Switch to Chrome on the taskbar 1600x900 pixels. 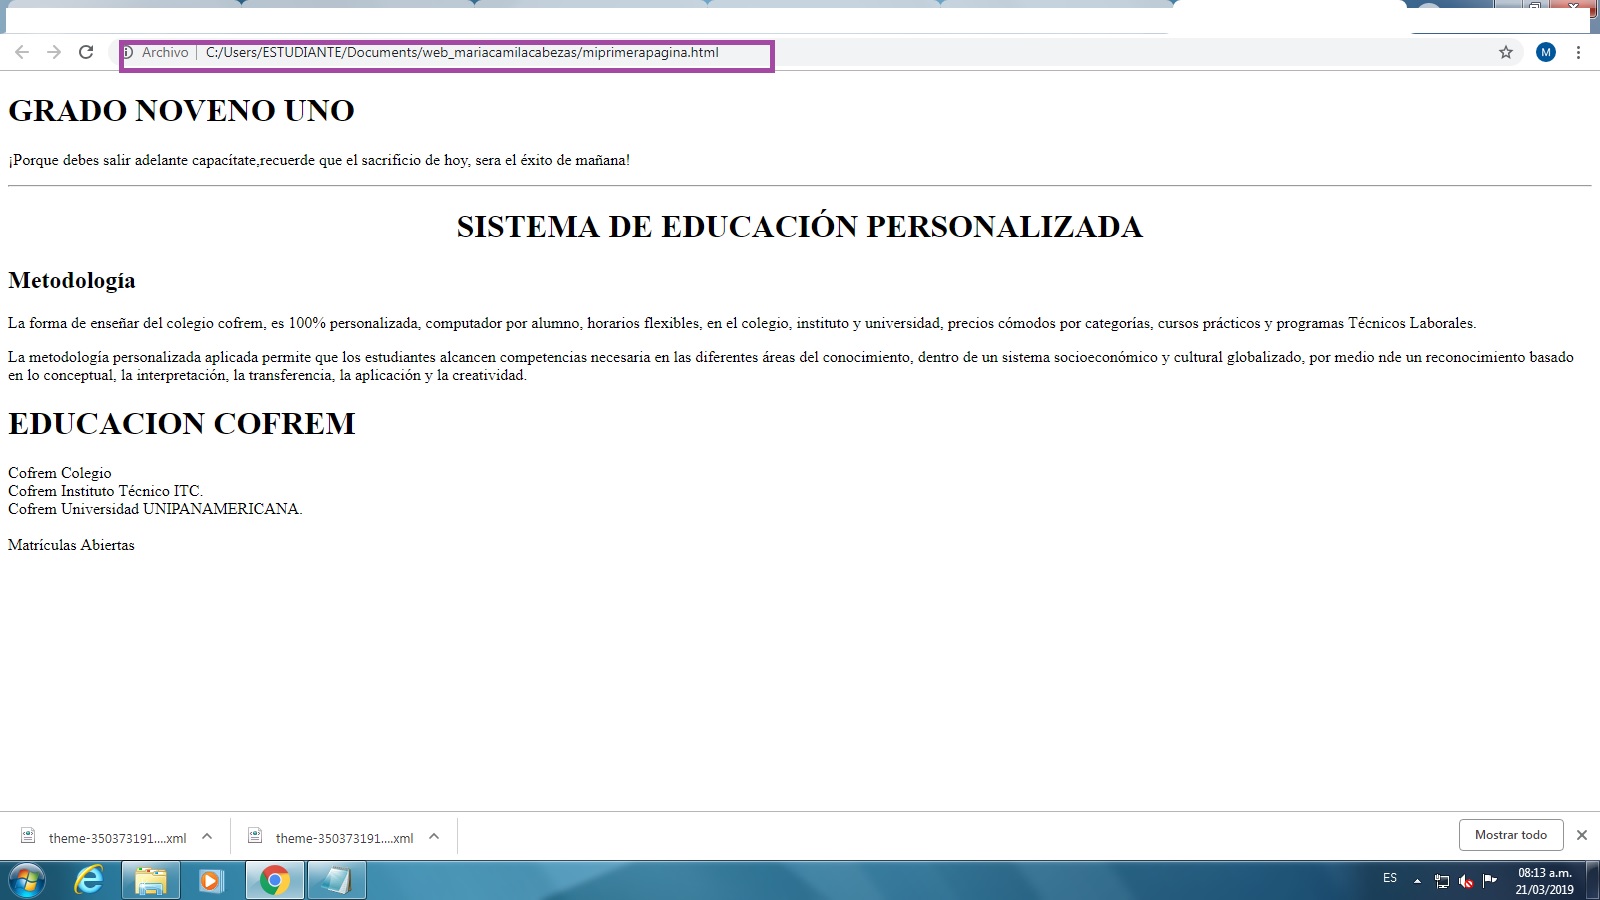[275, 881]
